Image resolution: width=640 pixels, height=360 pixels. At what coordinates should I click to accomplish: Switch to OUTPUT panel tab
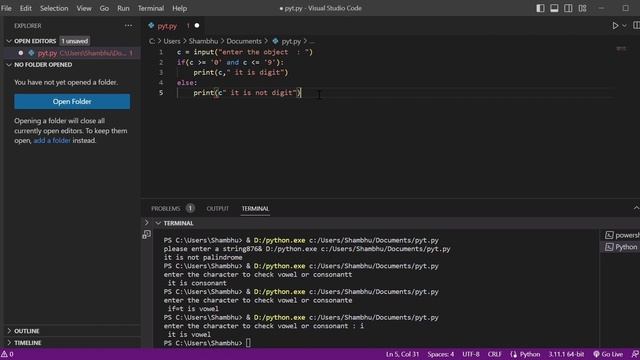[x=218, y=209]
